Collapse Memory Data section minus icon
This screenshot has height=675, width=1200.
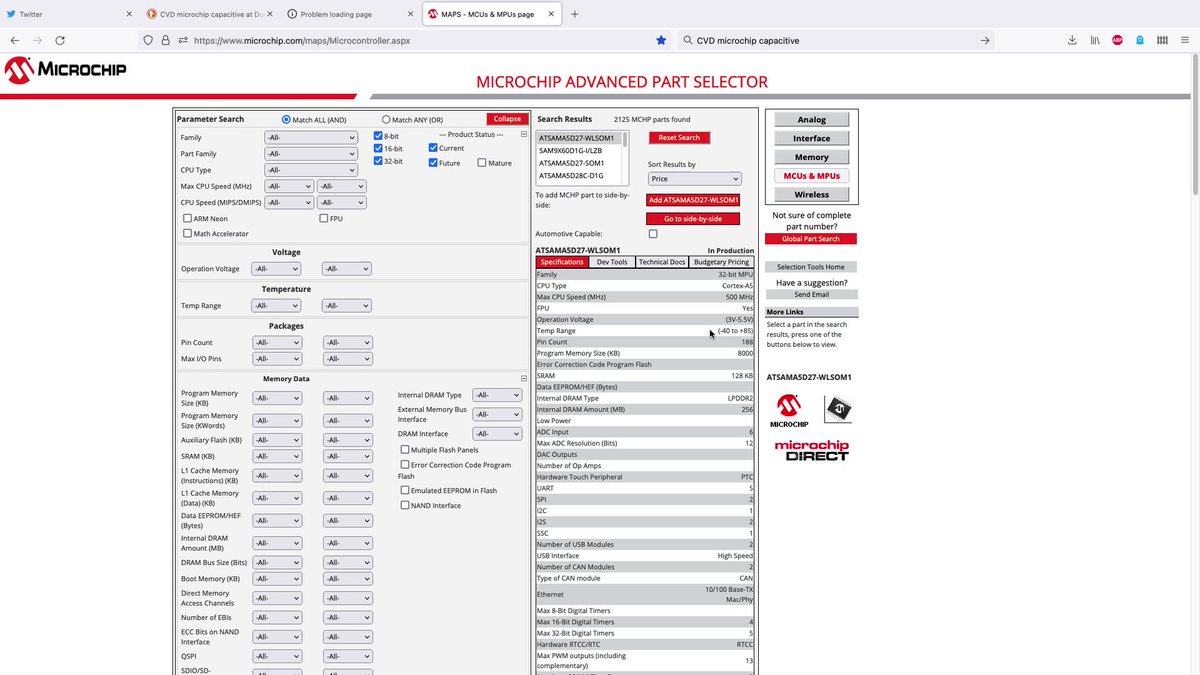point(524,379)
